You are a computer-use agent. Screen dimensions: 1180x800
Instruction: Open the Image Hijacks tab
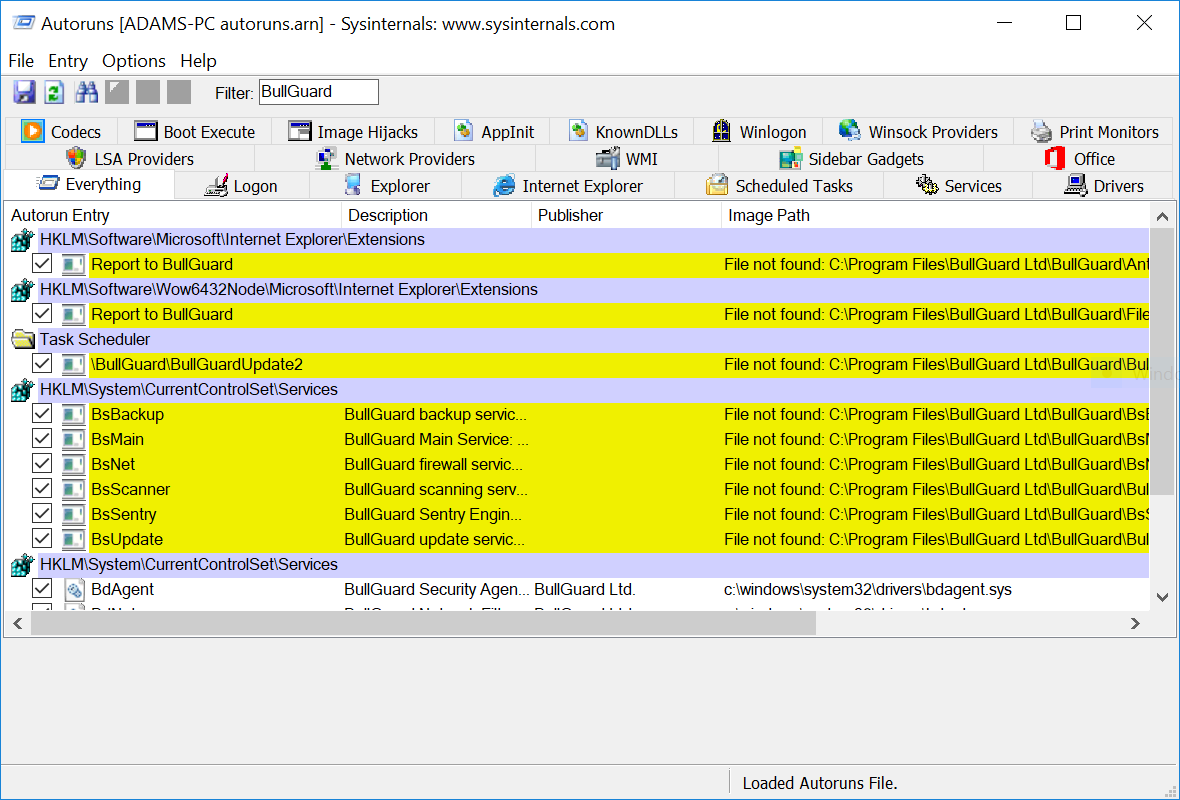point(353,132)
